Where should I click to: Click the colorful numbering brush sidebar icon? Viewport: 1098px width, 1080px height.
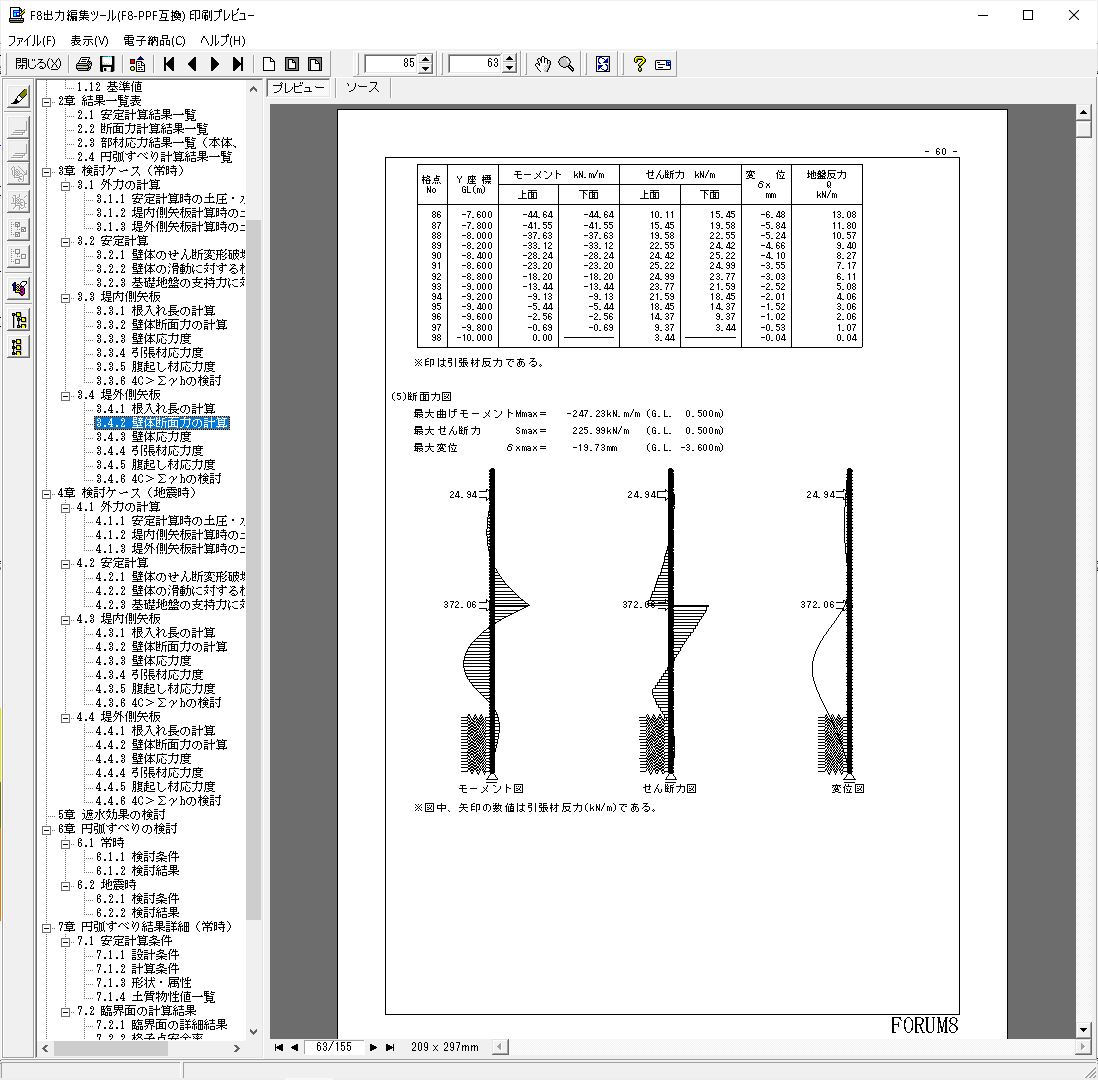19,288
